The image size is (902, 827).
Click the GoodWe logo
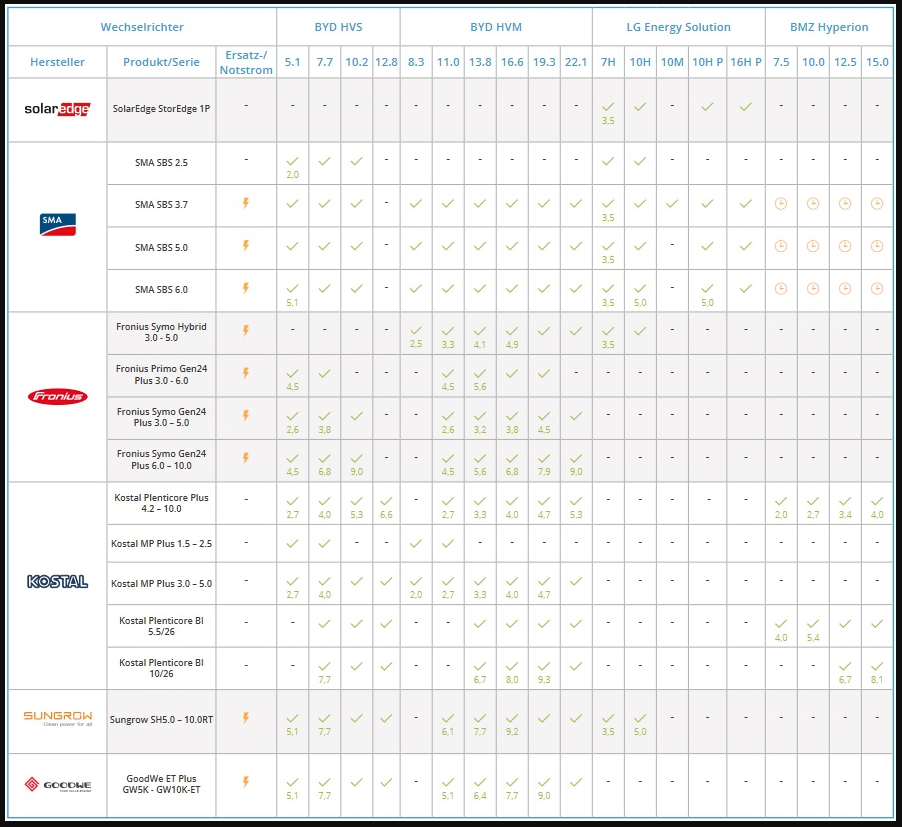click(58, 784)
